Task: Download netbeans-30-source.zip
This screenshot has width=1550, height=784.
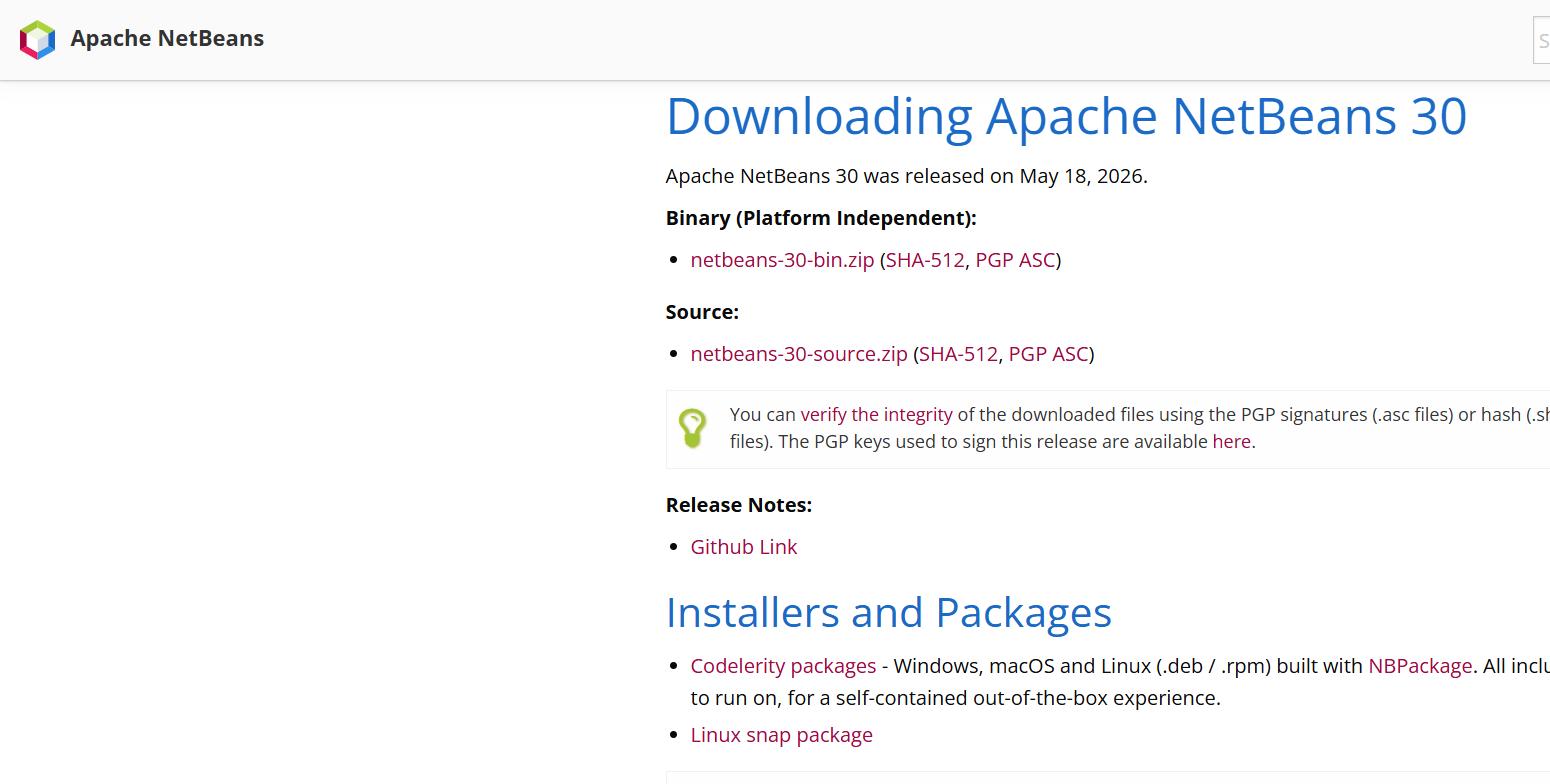Action: [x=799, y=354]
